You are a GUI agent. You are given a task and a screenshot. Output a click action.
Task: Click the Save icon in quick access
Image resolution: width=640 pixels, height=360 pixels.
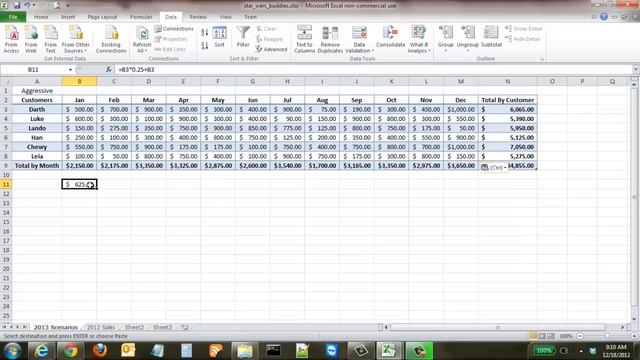[17, 5]
